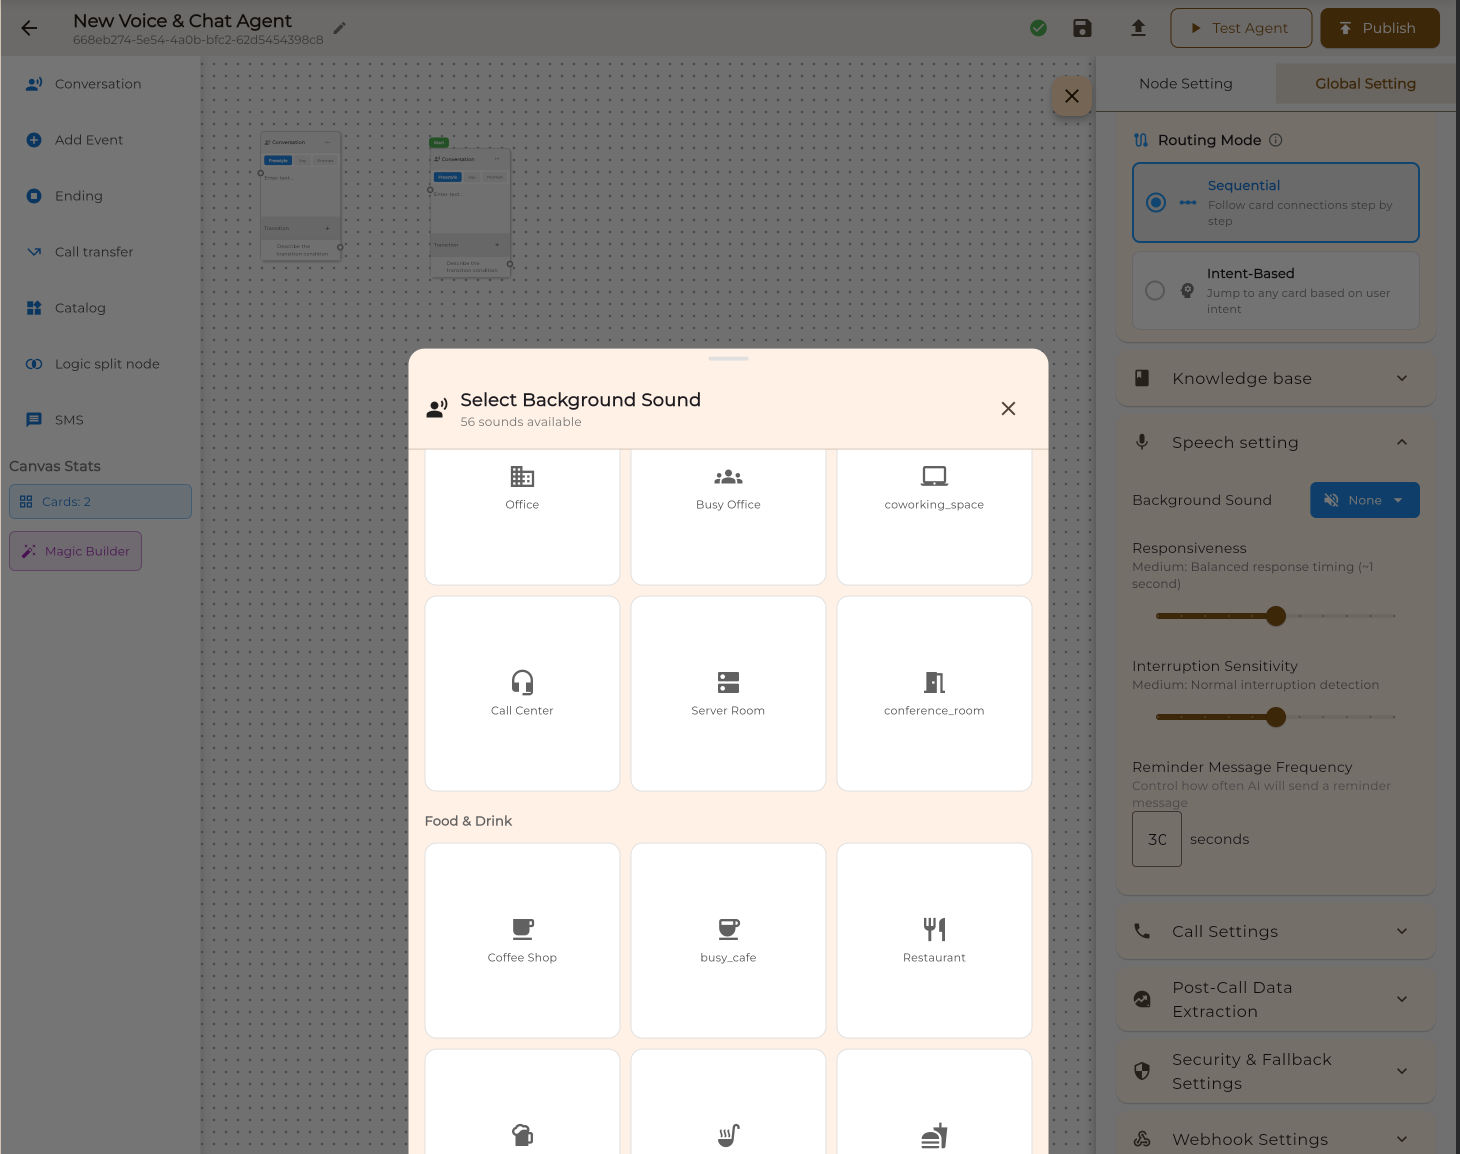Click the Test Agent button
Viewport: 1460px width, 1154px height.
click(1241, 28)
